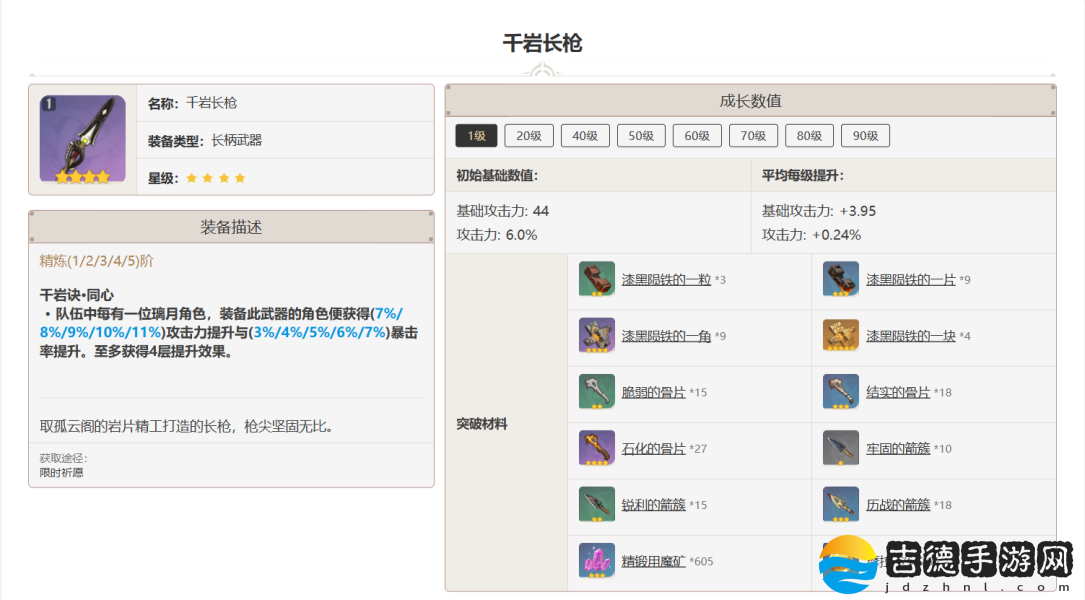
Task: Click the 脆弱的骨片 material icon
Action: click(597, 392)
